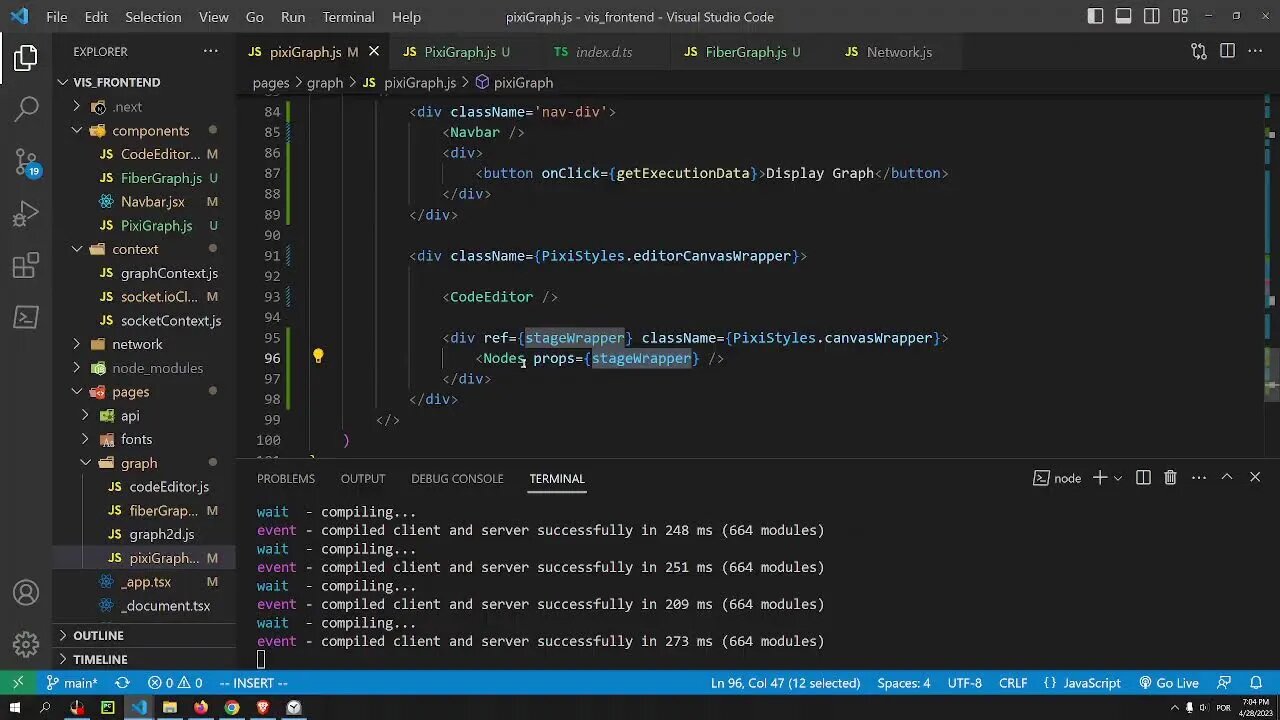Expand the OUTLINE section
This screenshot has width=1280, height=720.
[x=98, y=635]
